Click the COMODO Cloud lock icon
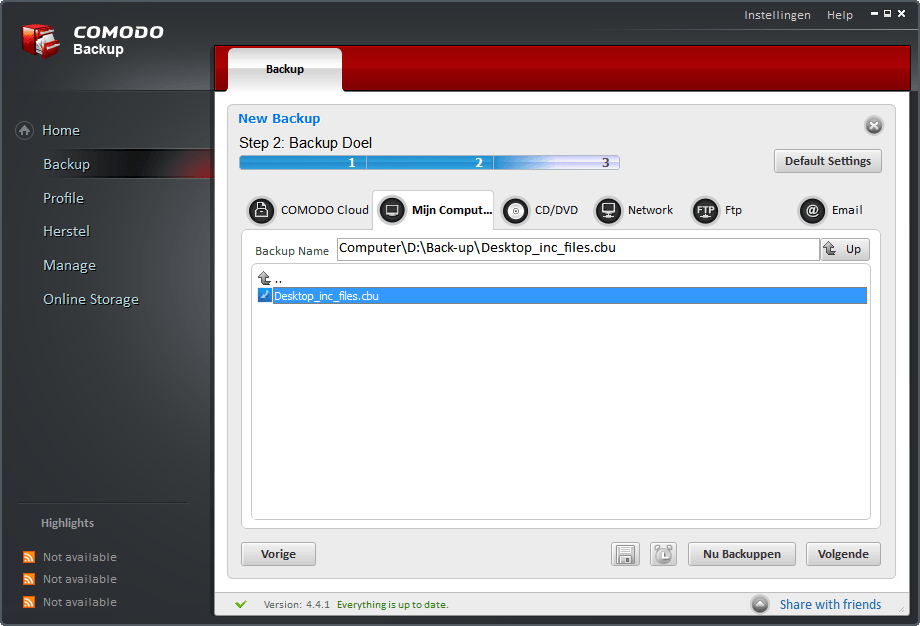This screenshot has width=920, height=626. coord(262,210)
